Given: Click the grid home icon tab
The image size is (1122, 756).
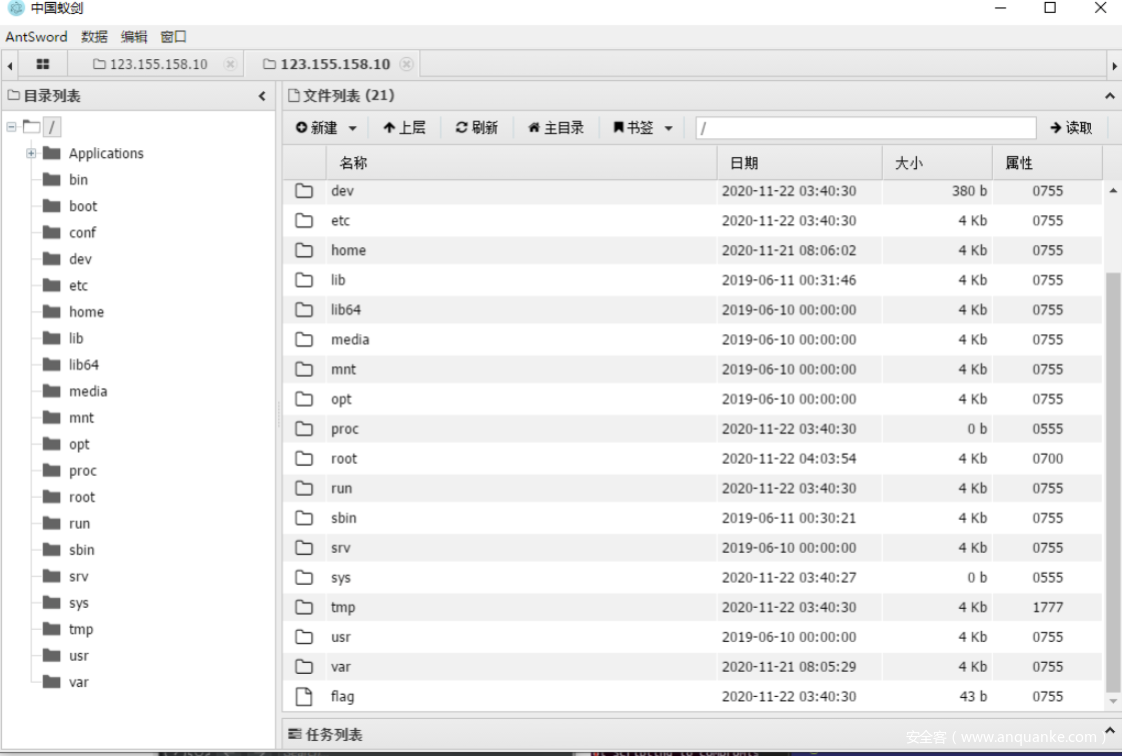Looking at the screenshot, I should click(x=42, y=64).
